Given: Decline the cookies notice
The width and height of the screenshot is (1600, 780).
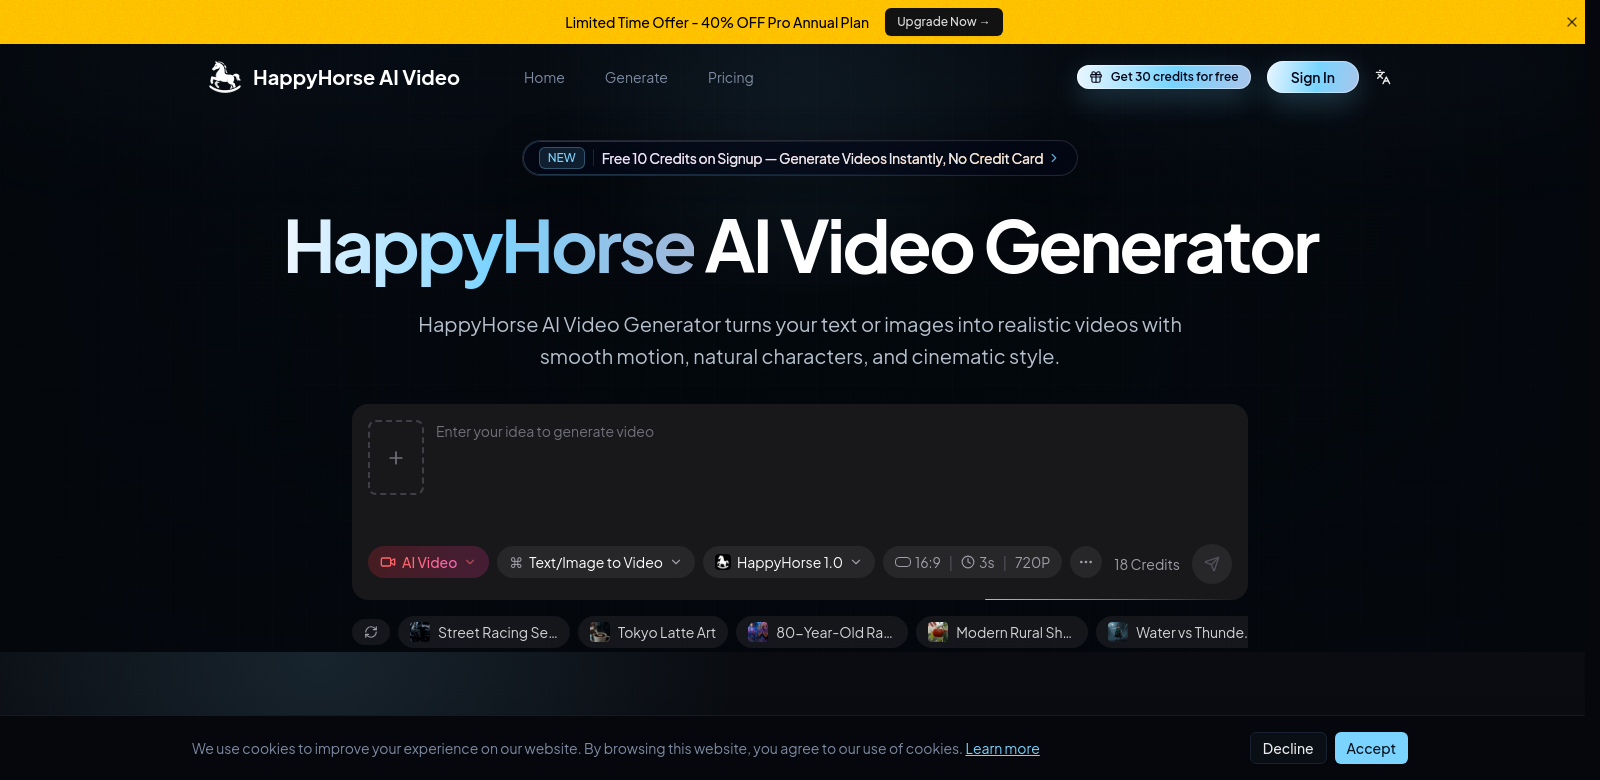Looking at the screenshot, I should (x=1288, y=748).
